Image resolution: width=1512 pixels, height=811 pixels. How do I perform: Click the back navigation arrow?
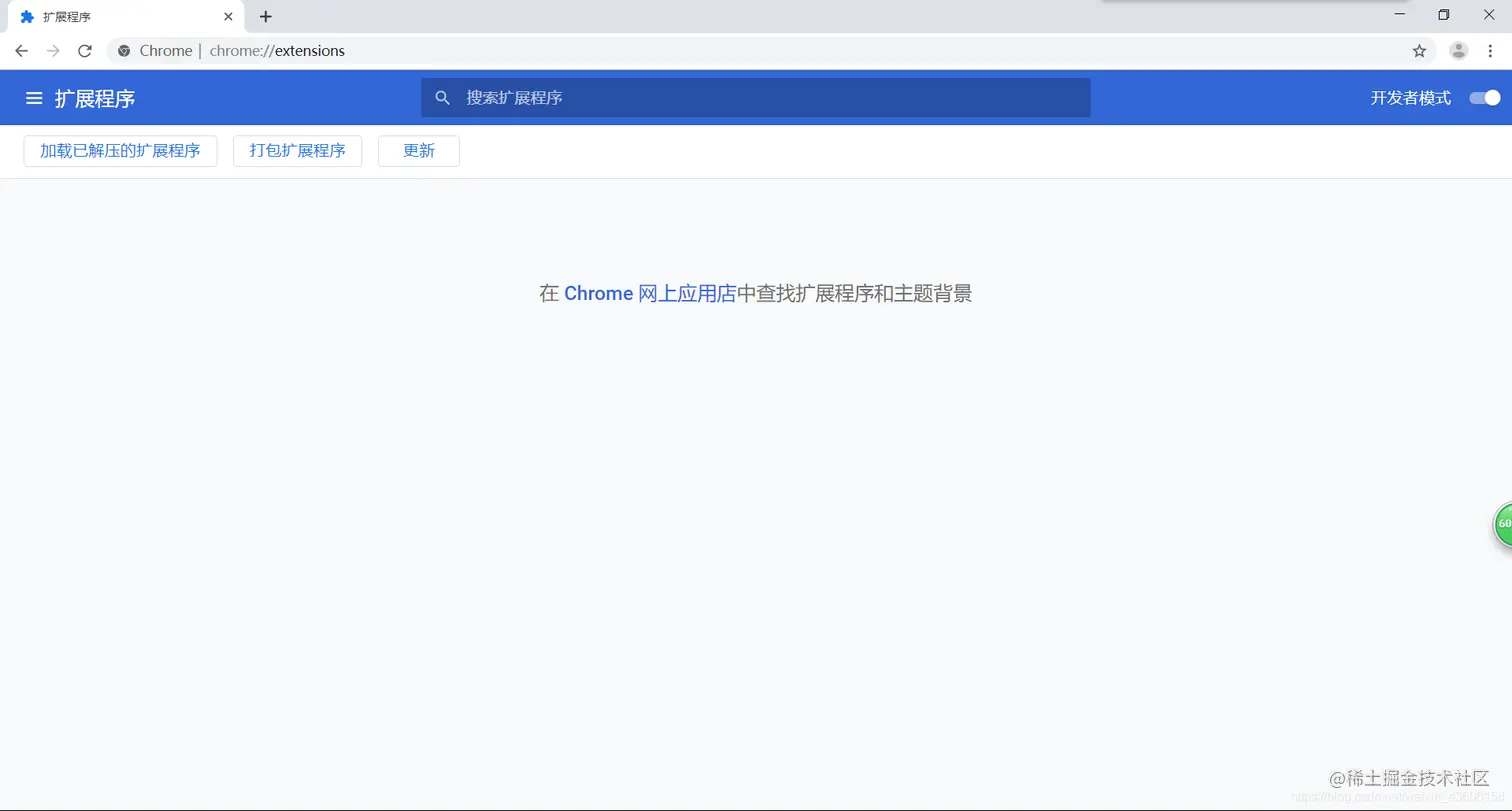(x=20, y=50)
